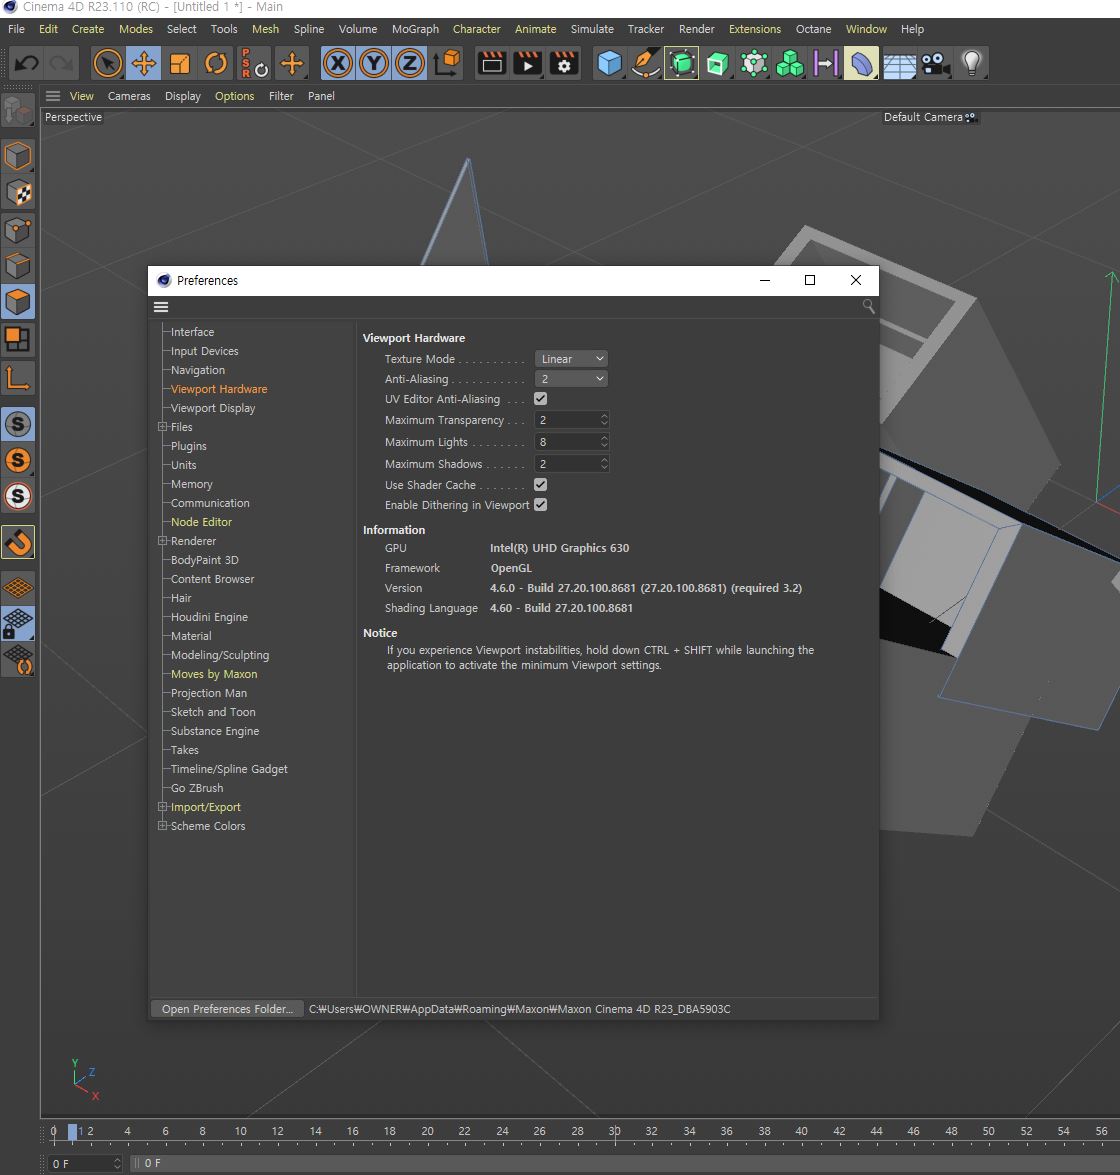Click Maximum Shadows stepper arrows
The height and width of the screenshot is (1175, 1120).
point(604,464)
